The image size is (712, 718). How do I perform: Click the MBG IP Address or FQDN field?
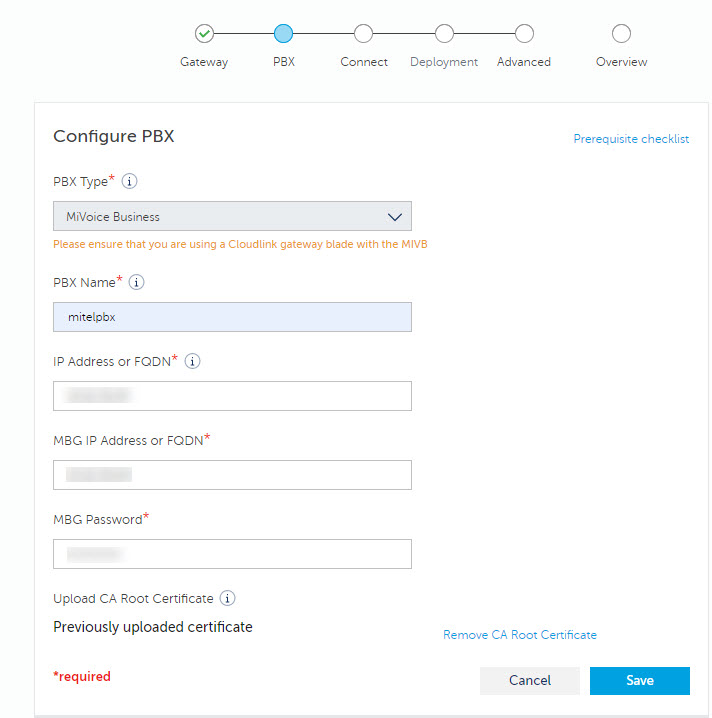click(232, 475)
